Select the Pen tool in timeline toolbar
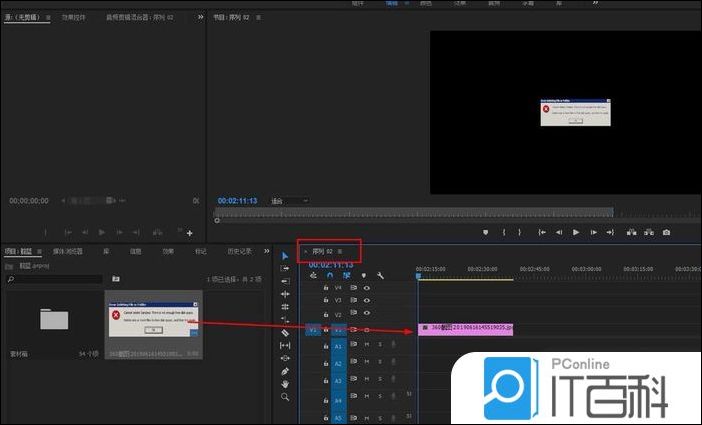The width and height of the screenshot is (702, 425). tap(285, 371)
